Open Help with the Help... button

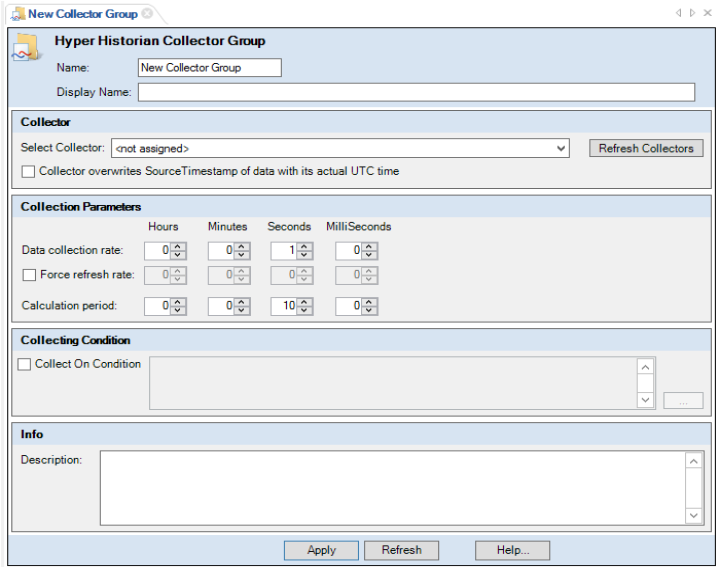tap(512, 550)
